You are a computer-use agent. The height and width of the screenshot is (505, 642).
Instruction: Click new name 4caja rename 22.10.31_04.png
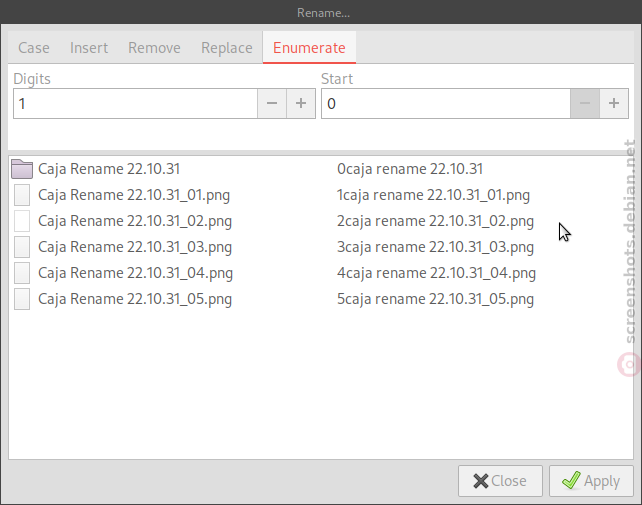pyautogui.click(x=436, y=273)
